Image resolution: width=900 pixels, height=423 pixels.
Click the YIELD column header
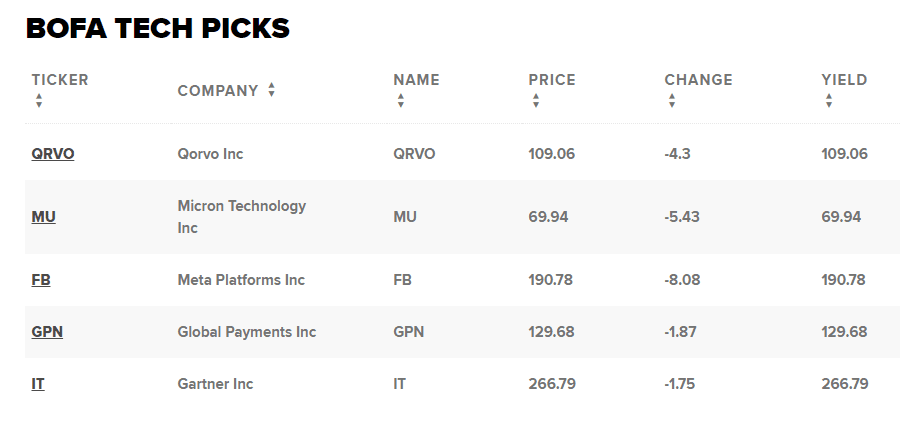click(x=844, y=80)
